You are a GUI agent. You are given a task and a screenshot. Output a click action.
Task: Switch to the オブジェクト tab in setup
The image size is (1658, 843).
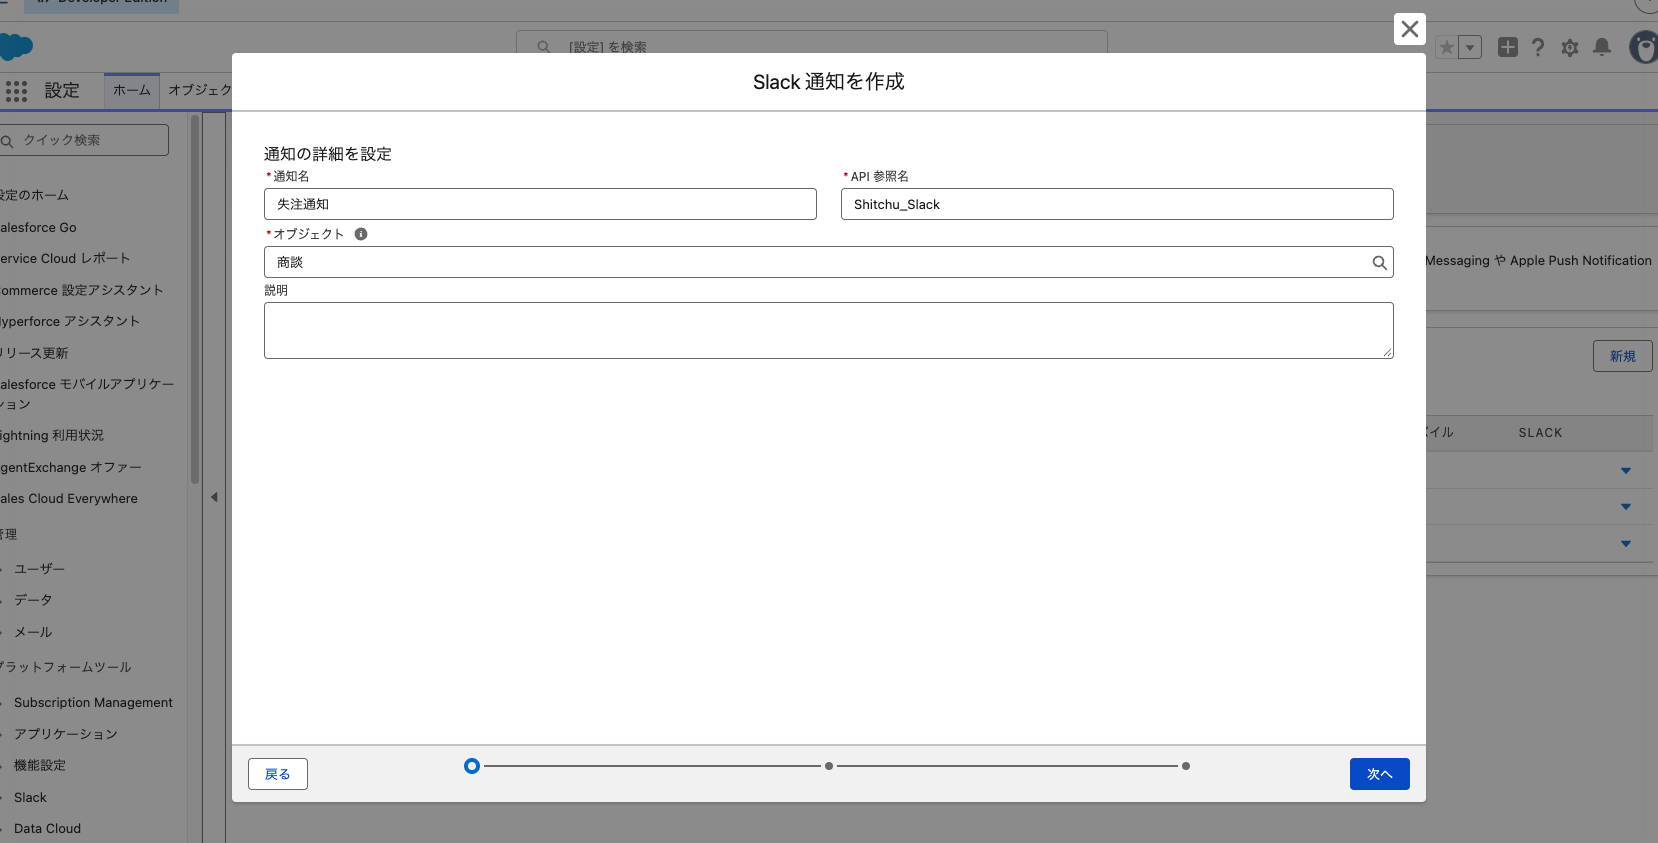tap(198, 90)
